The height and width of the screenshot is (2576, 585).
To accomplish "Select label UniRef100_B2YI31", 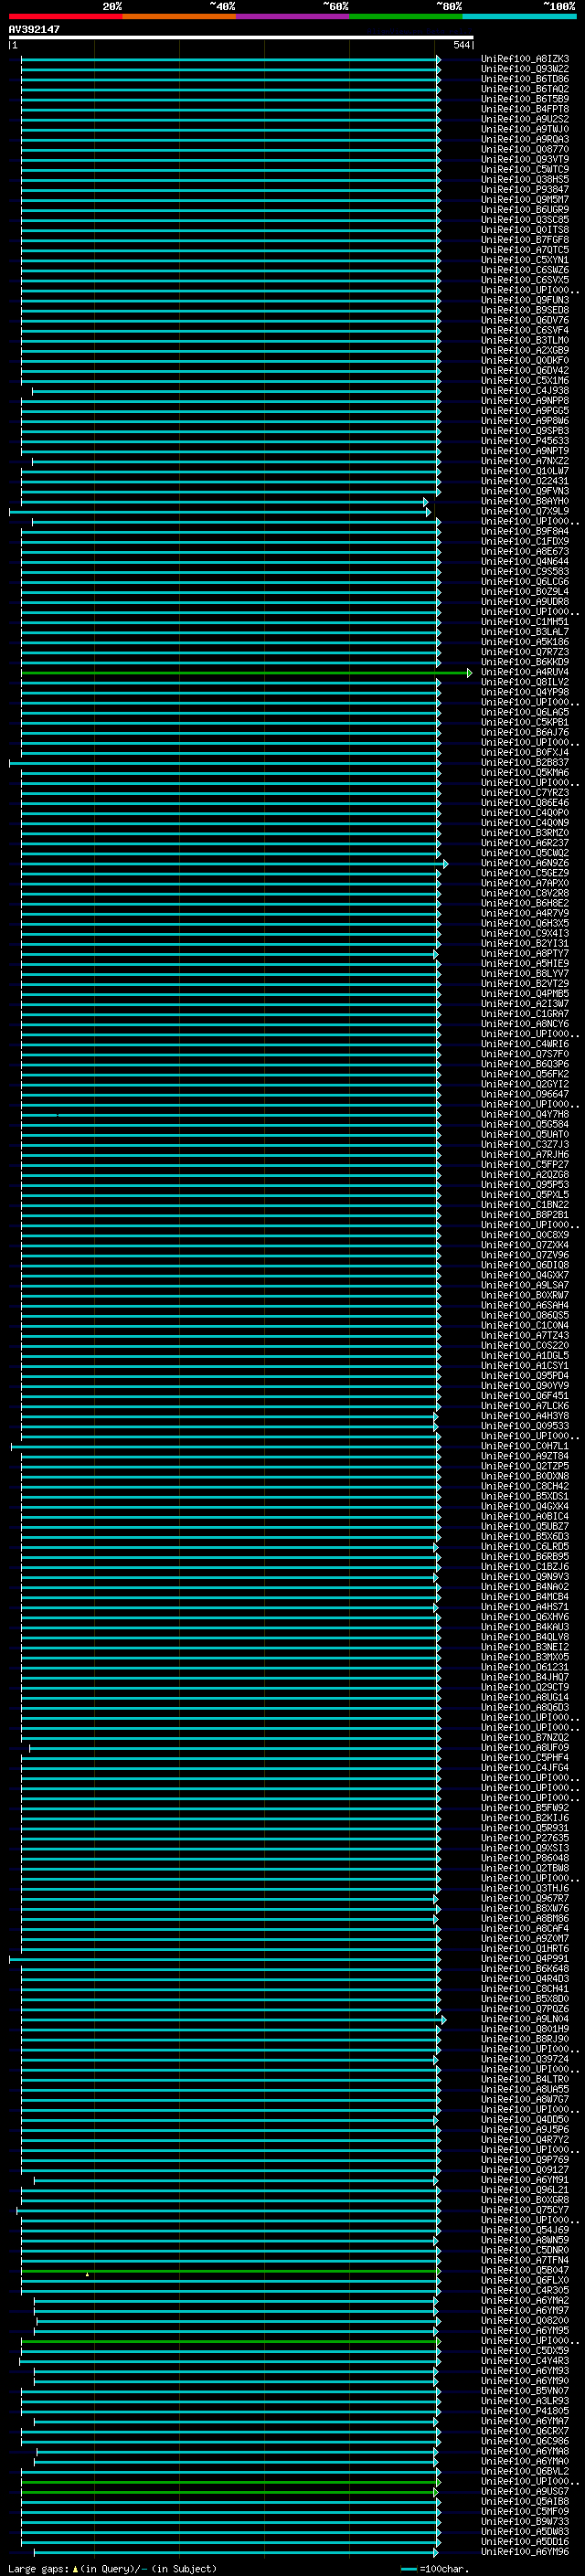I will 525,943.
